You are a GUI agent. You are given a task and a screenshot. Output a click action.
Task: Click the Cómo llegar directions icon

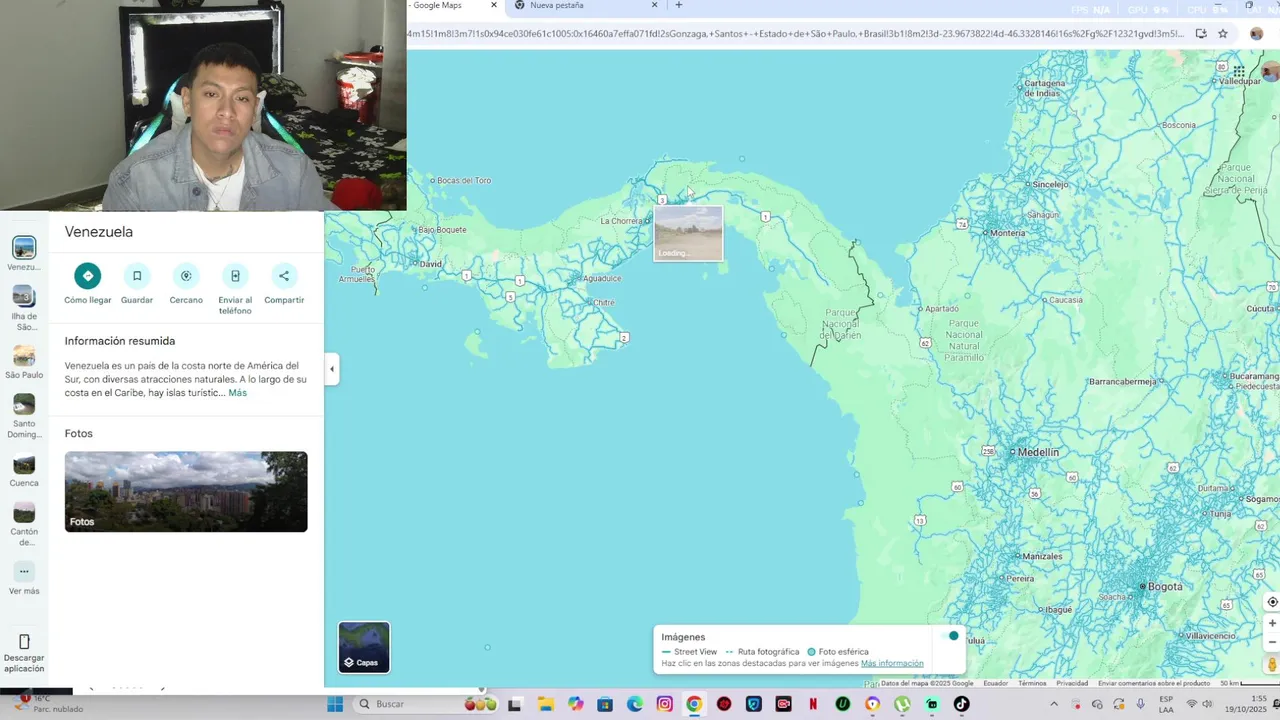[x=88, y=276]
